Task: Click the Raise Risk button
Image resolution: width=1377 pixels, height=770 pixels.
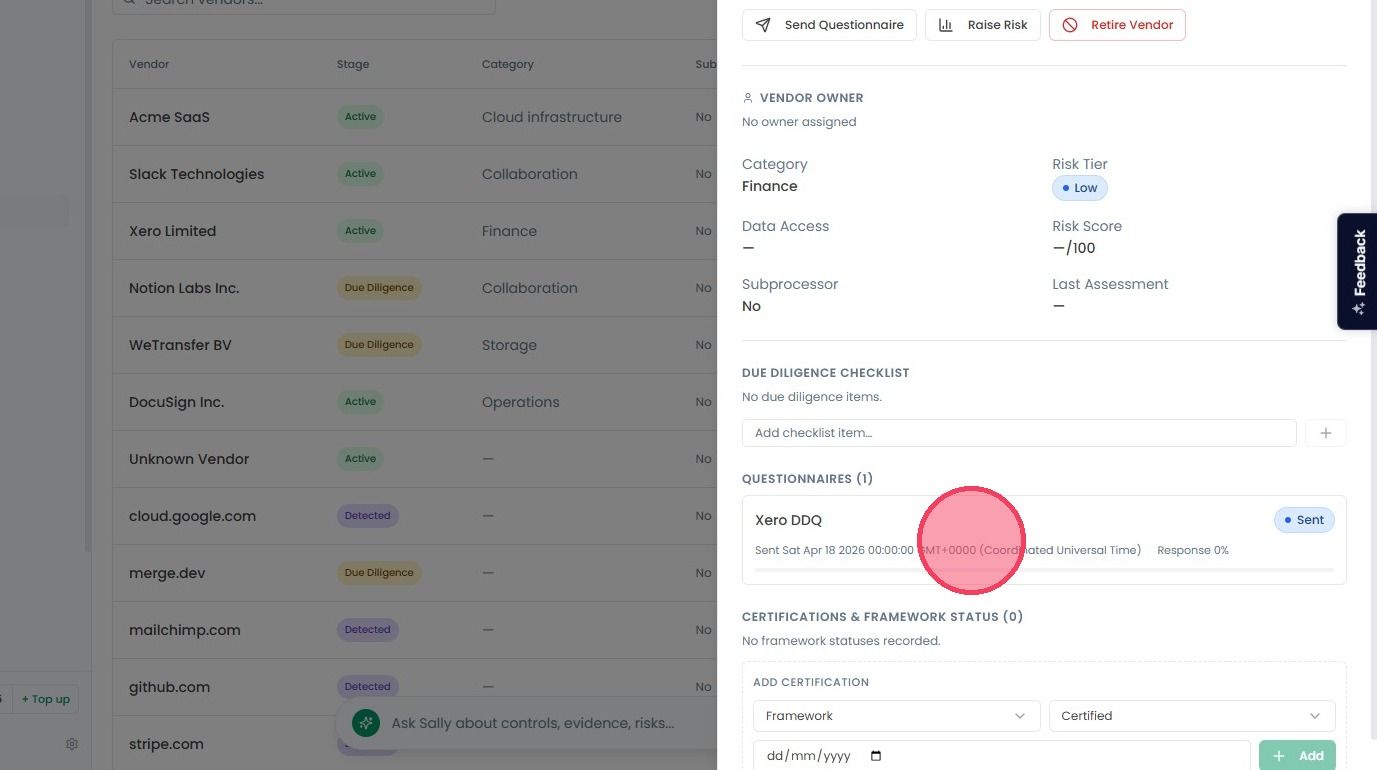Action: coord(983,25)
